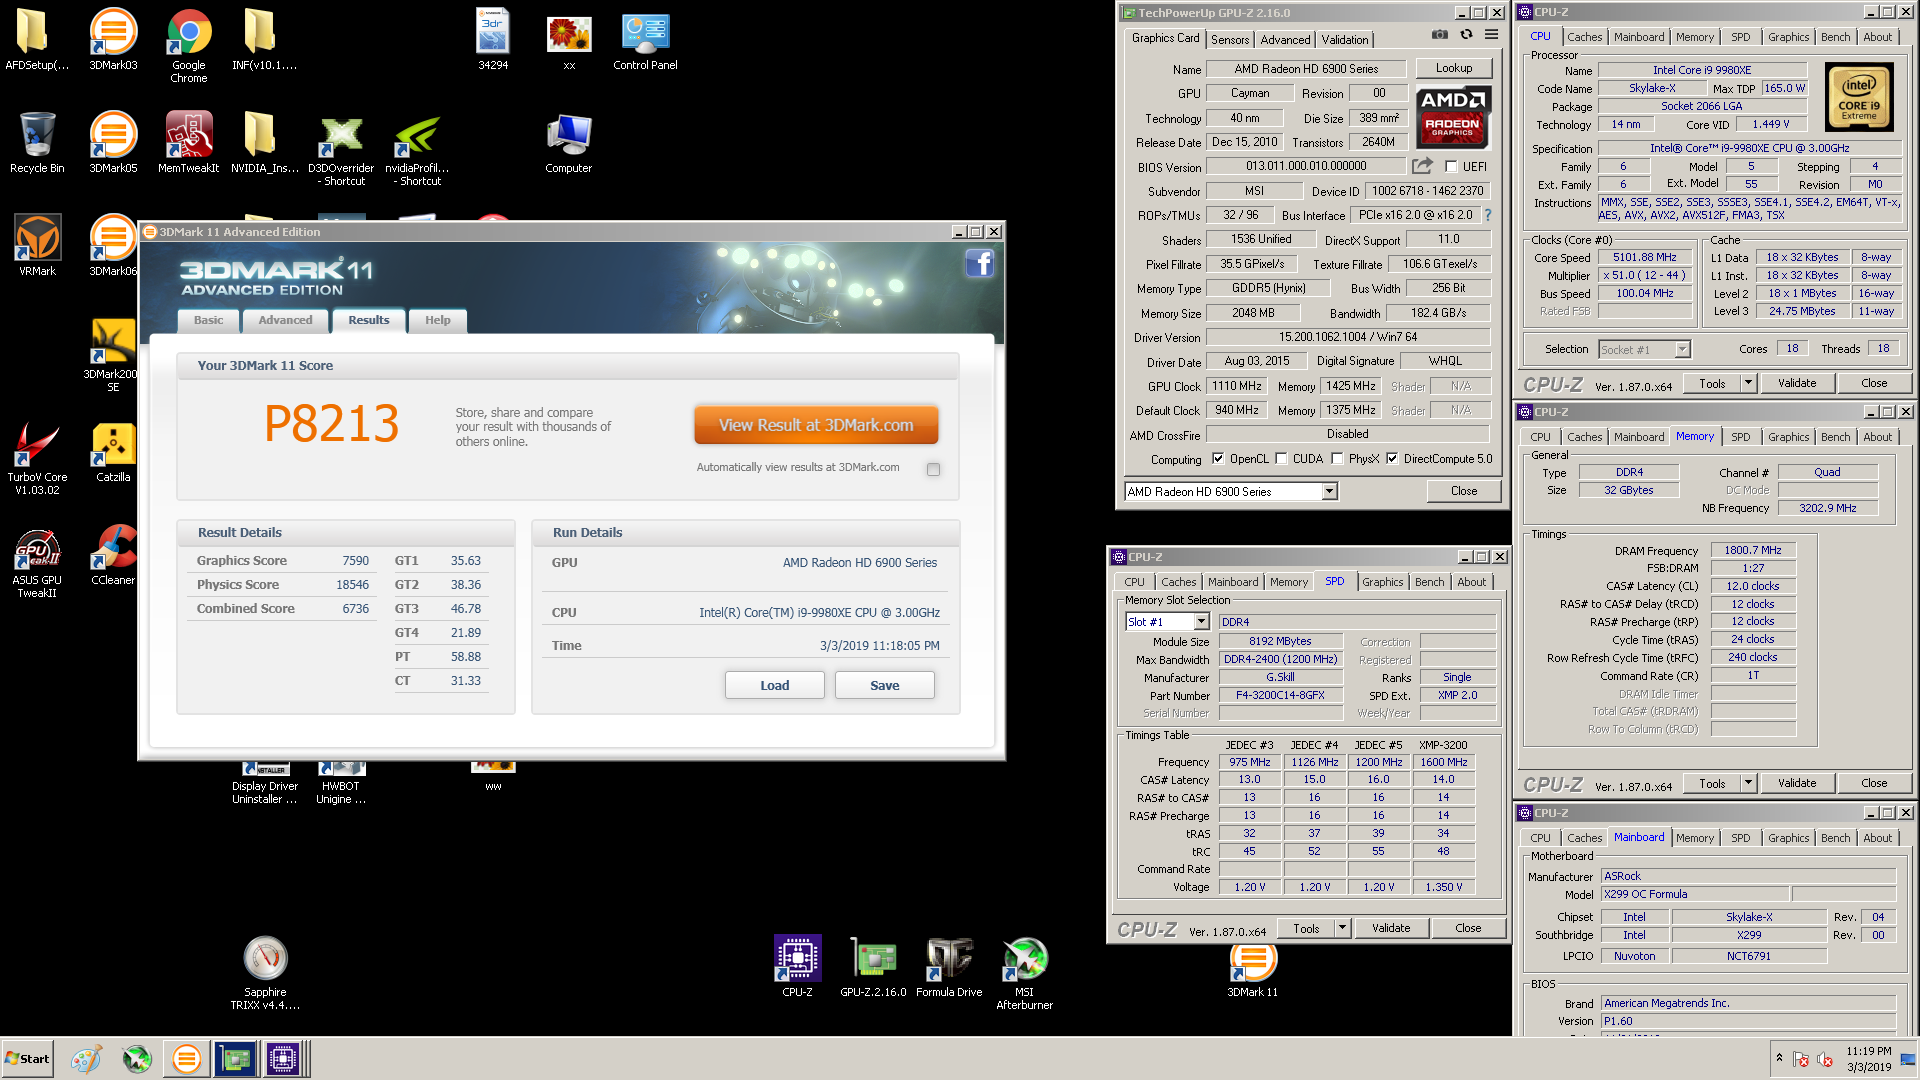
Task: Switch to the Validation tab in GPU-Z
Action: tap(1344, 40)
